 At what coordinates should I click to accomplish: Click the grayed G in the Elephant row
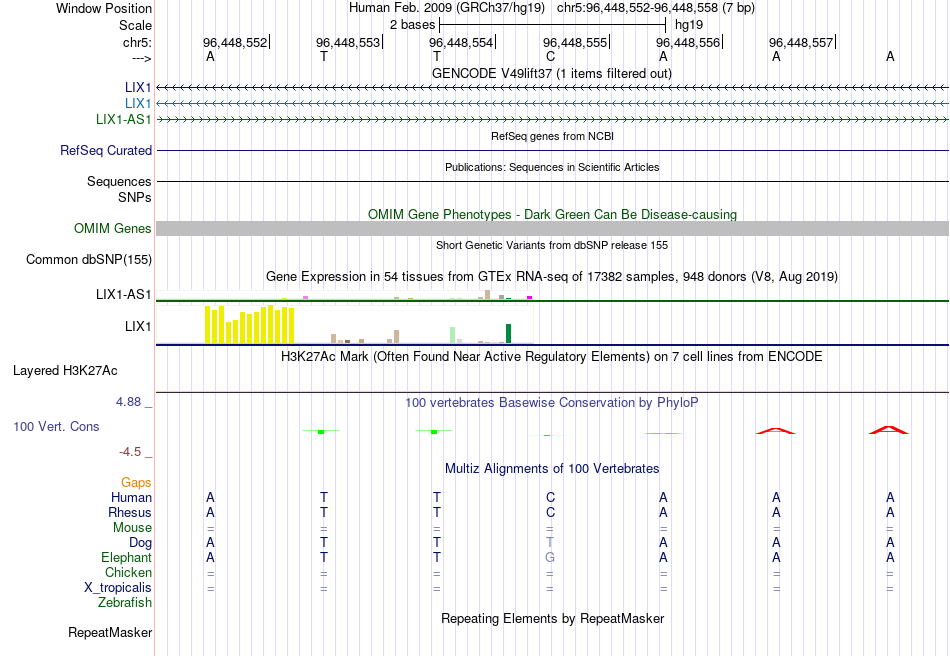point(550,557)
